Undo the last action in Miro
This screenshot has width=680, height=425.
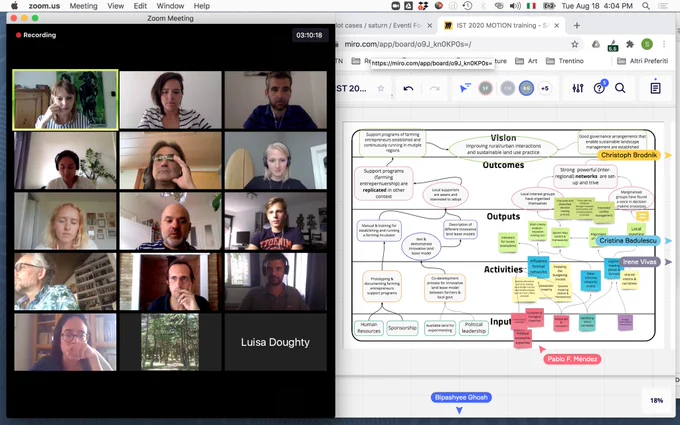pos(409,88)
